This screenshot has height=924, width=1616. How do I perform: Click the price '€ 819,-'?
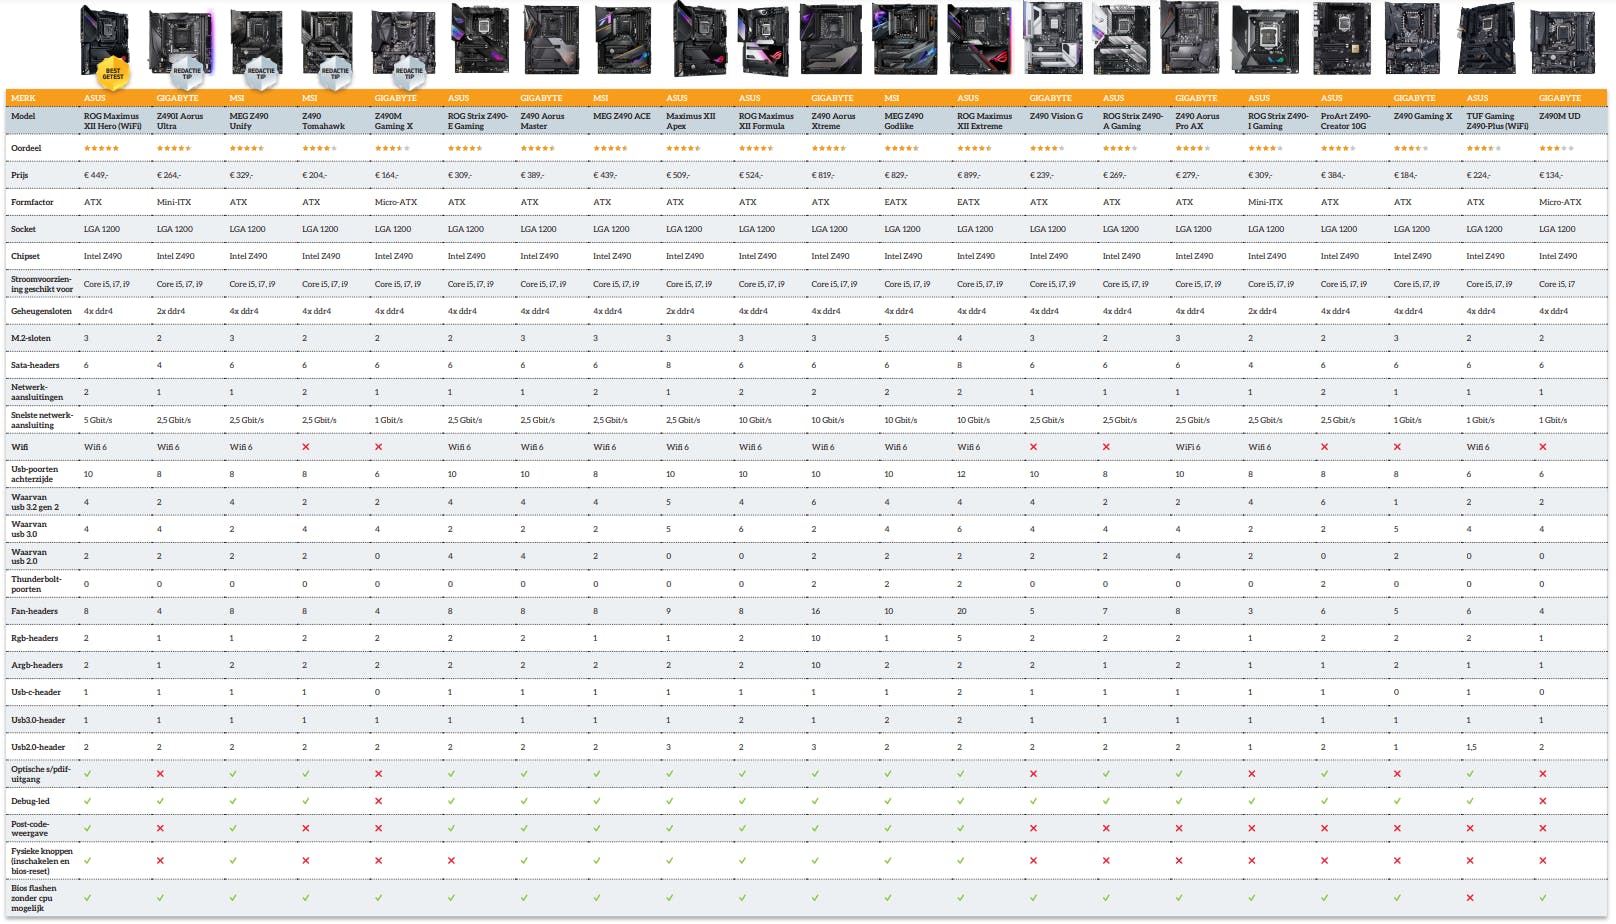click(x=823, y=175)
